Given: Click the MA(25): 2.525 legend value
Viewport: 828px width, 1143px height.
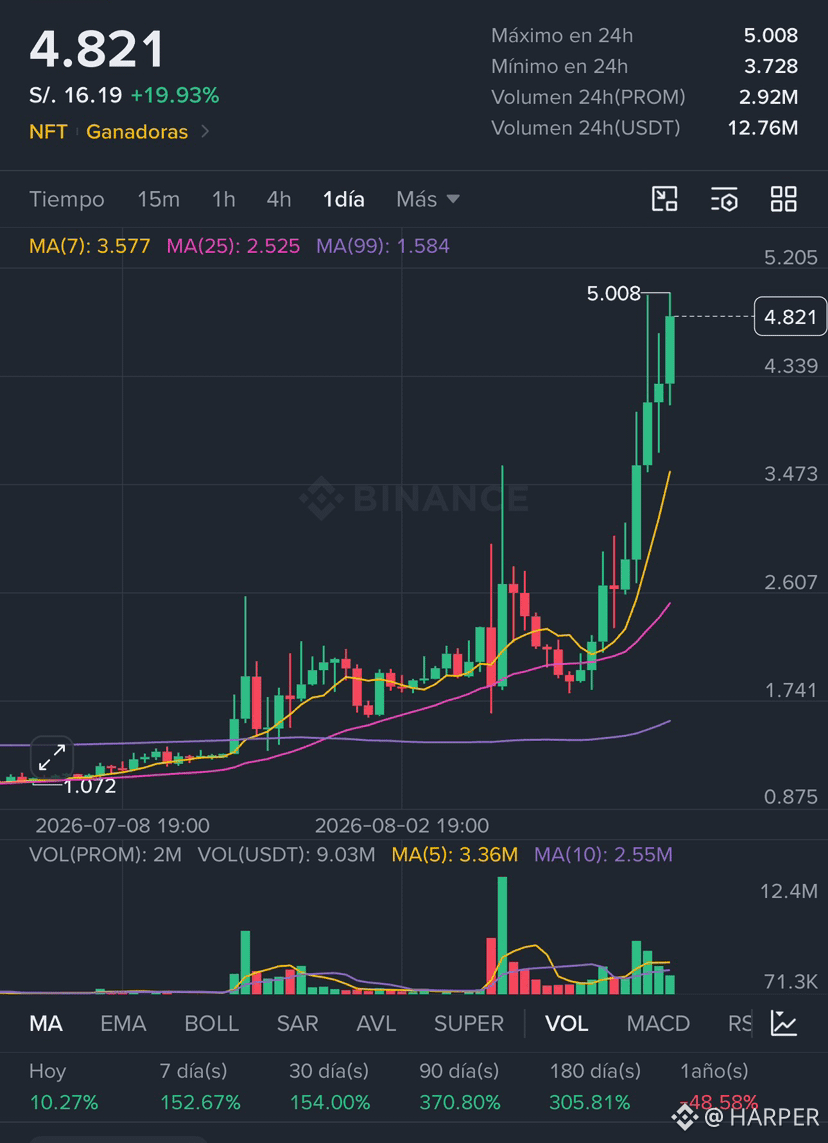Looking at the screenshot, I should click(x=233, y=246).
